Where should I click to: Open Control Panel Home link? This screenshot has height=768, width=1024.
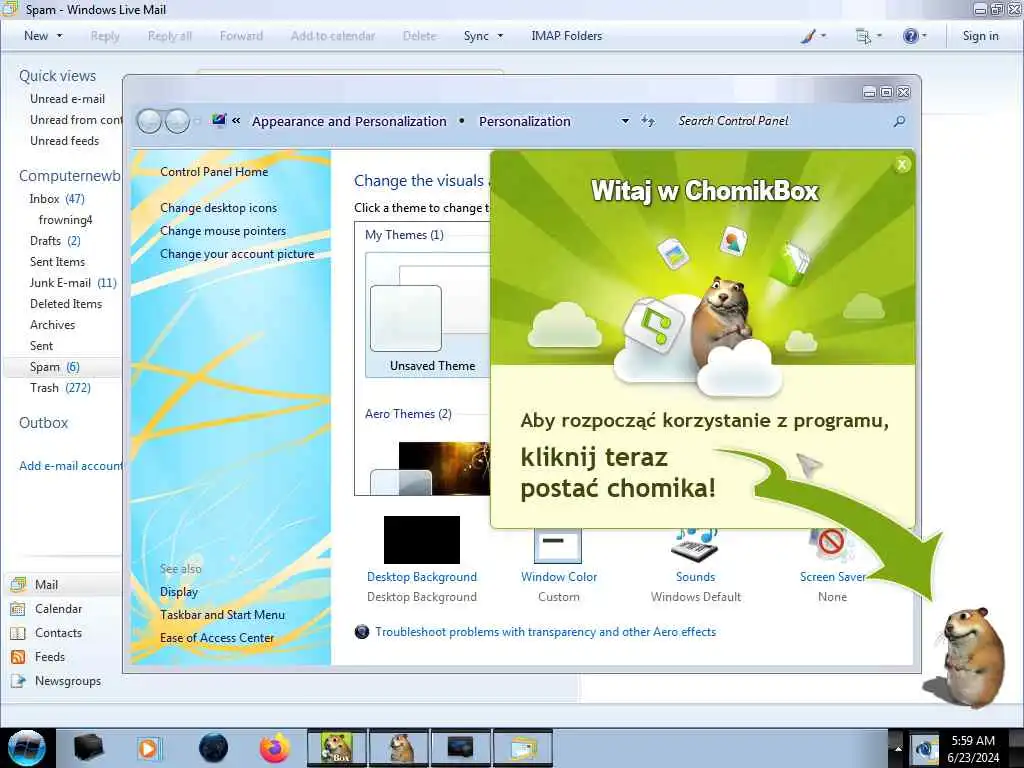[x=214, y=172]
